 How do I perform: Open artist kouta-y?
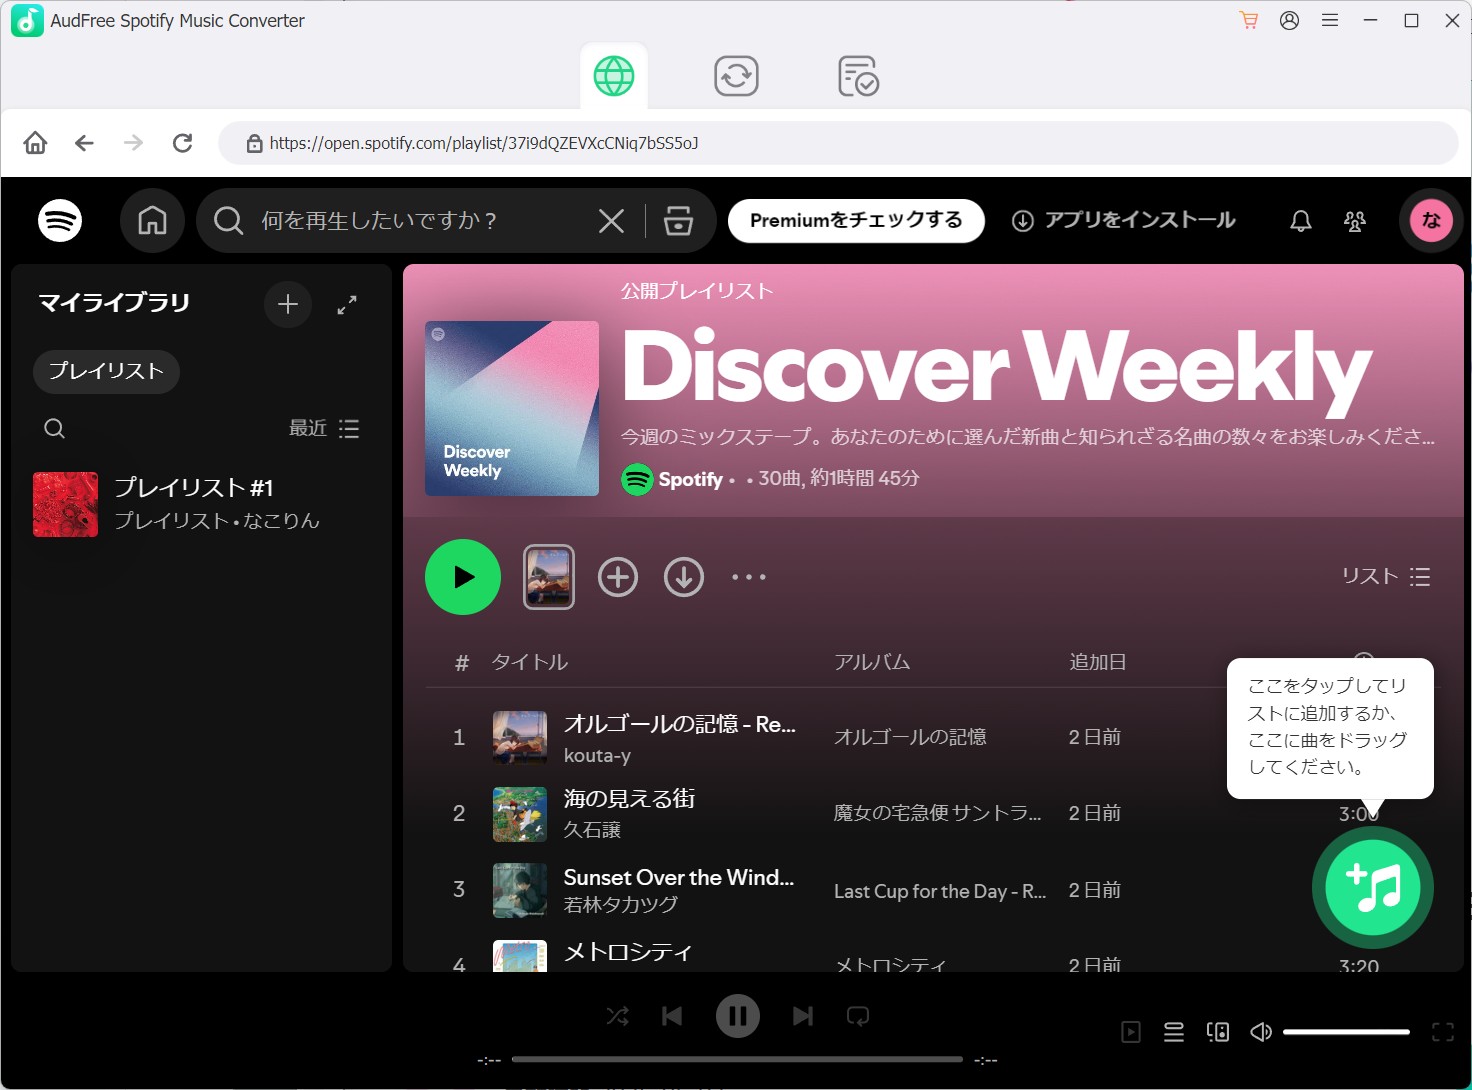click(597, 756)
